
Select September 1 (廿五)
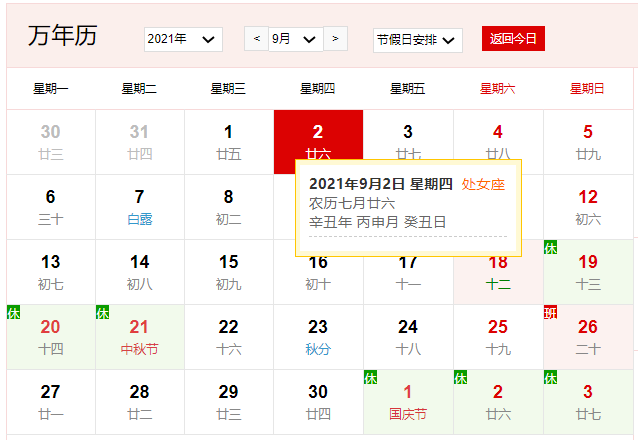pos(229,142)
